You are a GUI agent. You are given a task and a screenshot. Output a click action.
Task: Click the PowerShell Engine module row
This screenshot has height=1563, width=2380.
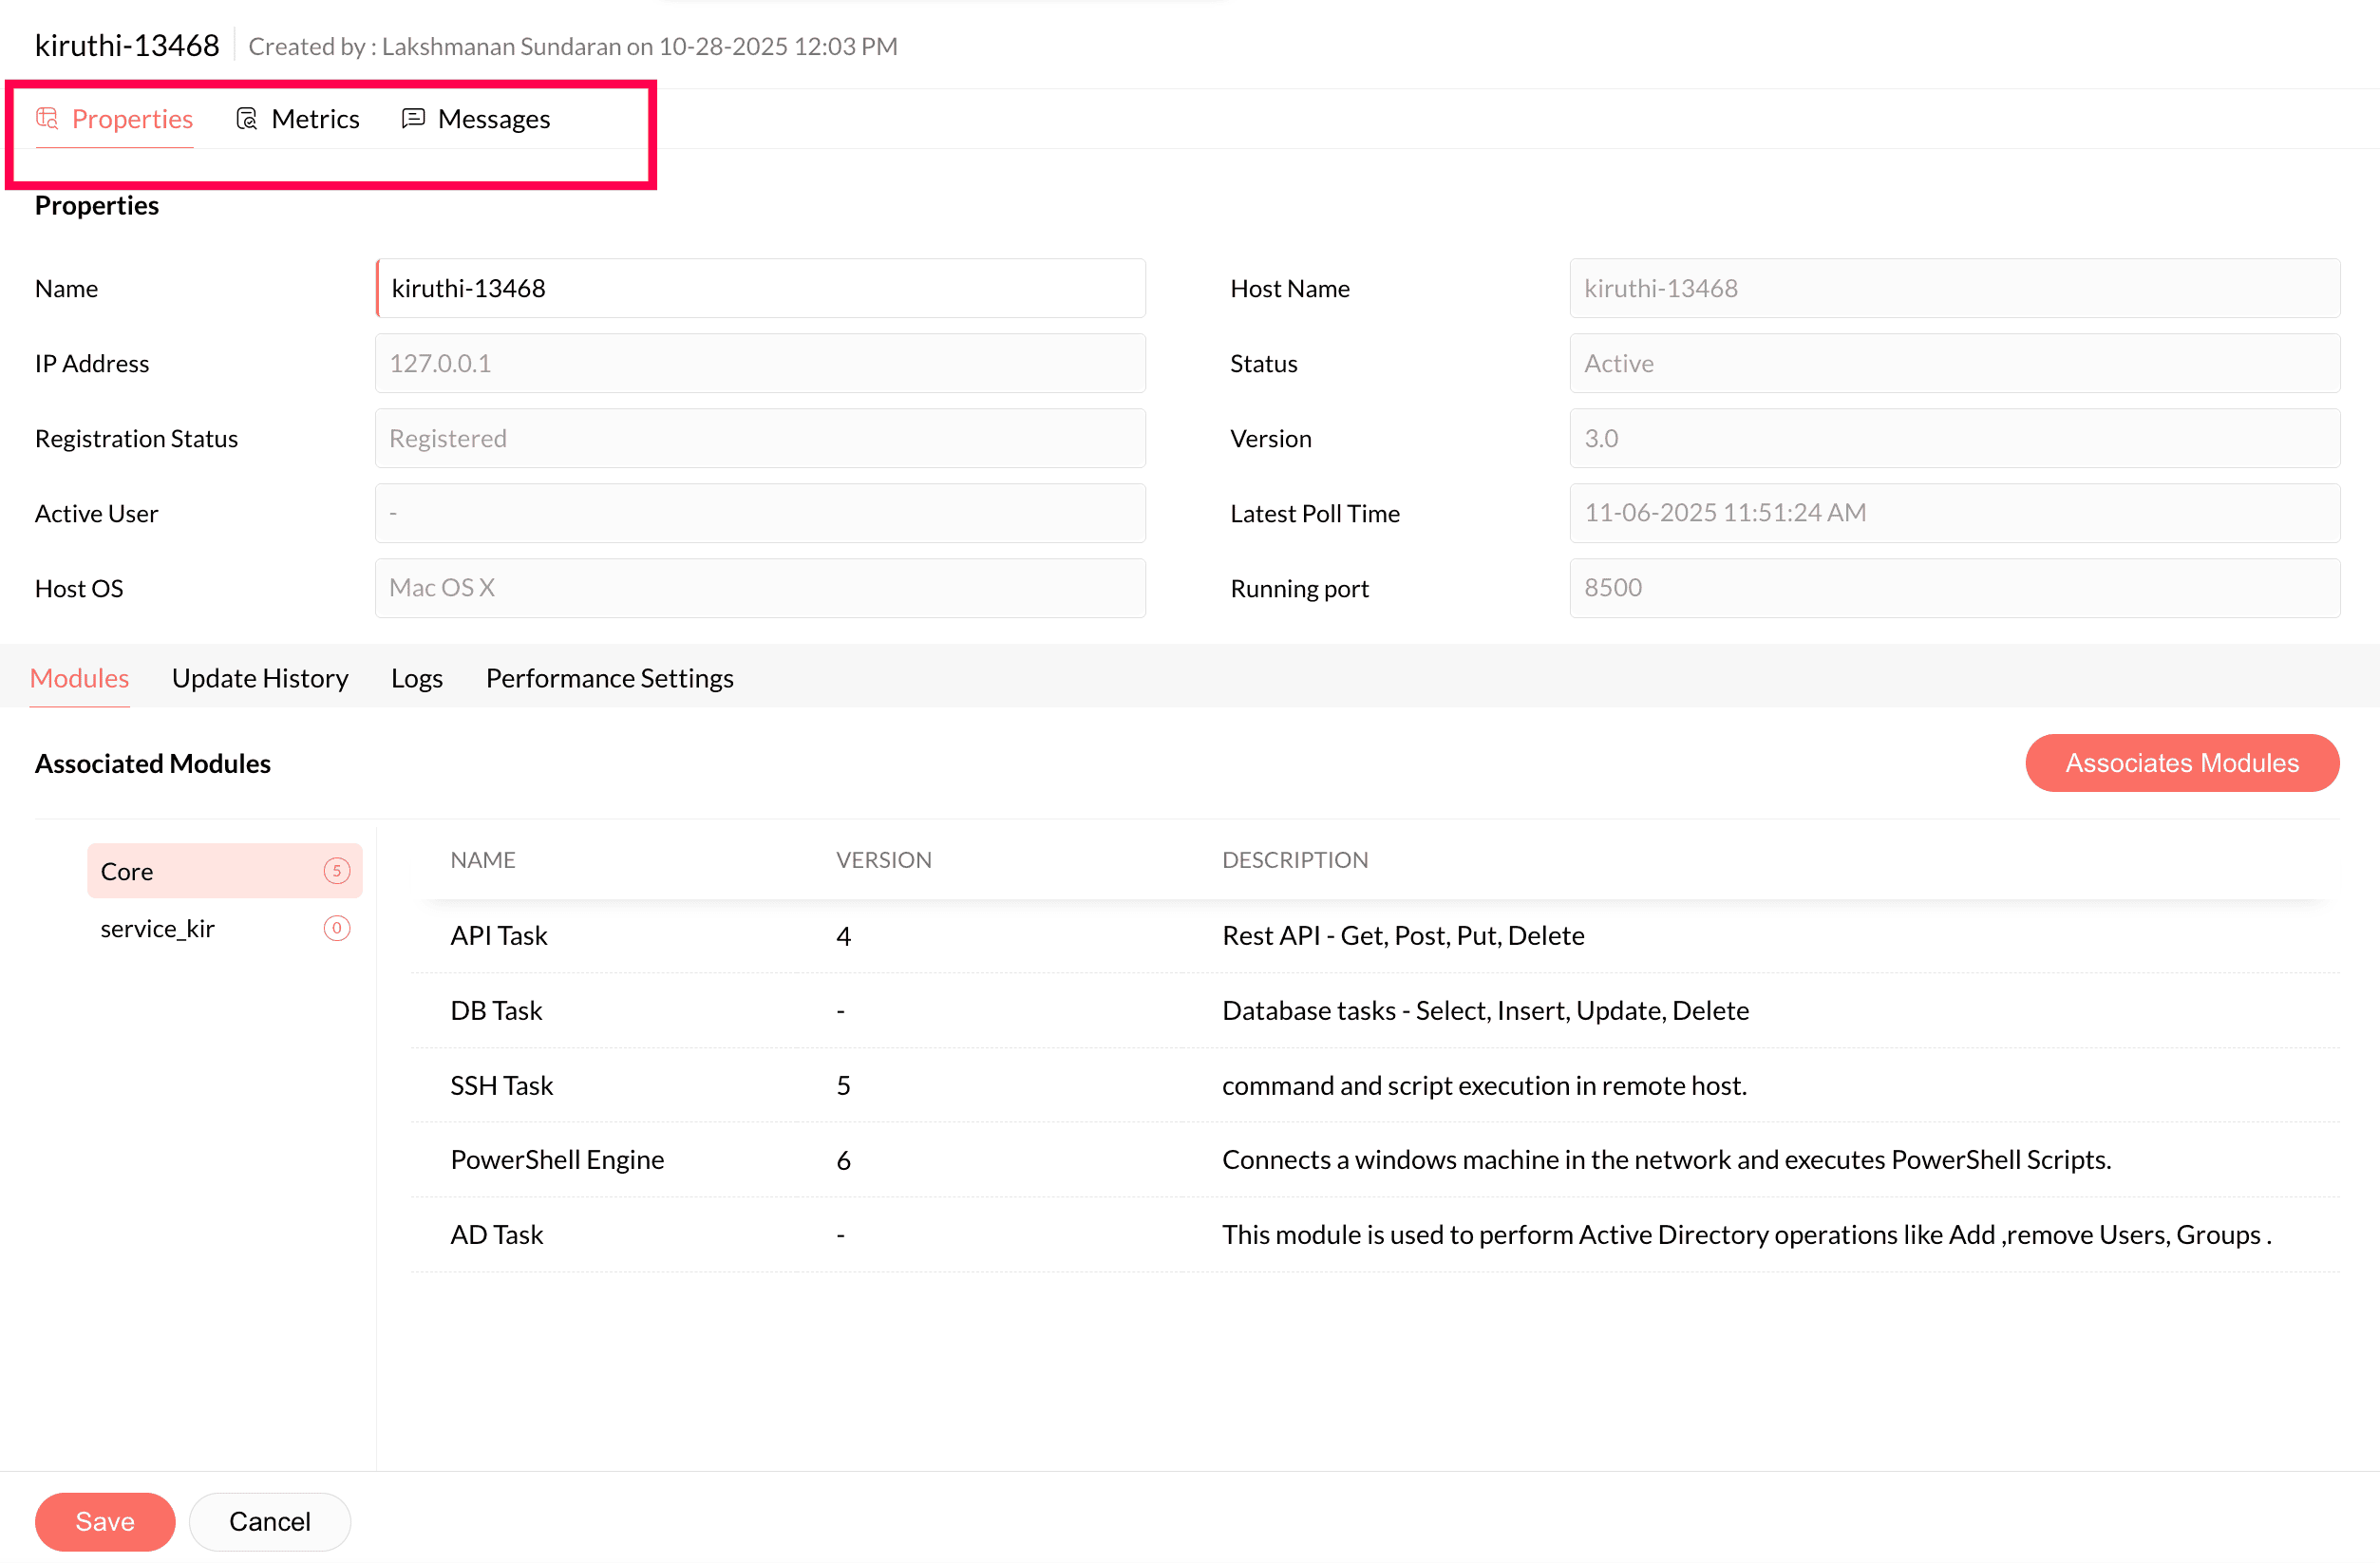click(557, 1160)
